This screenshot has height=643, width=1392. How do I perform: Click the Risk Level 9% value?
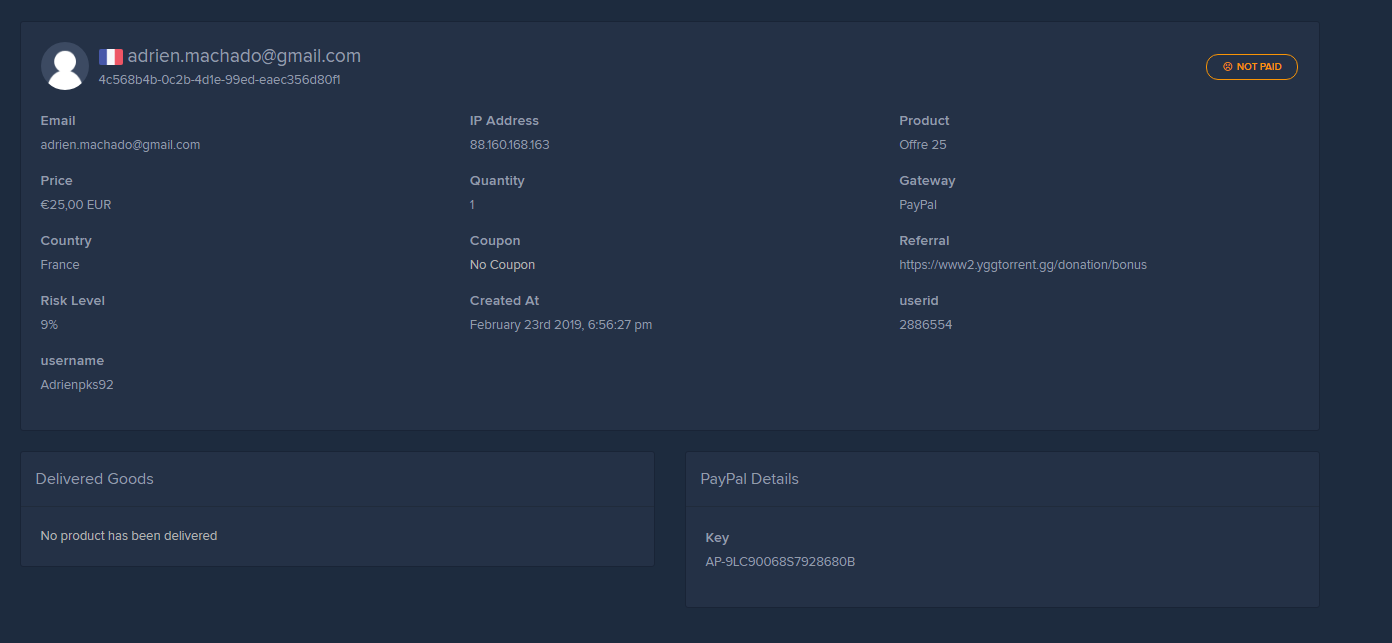point(49,325)
